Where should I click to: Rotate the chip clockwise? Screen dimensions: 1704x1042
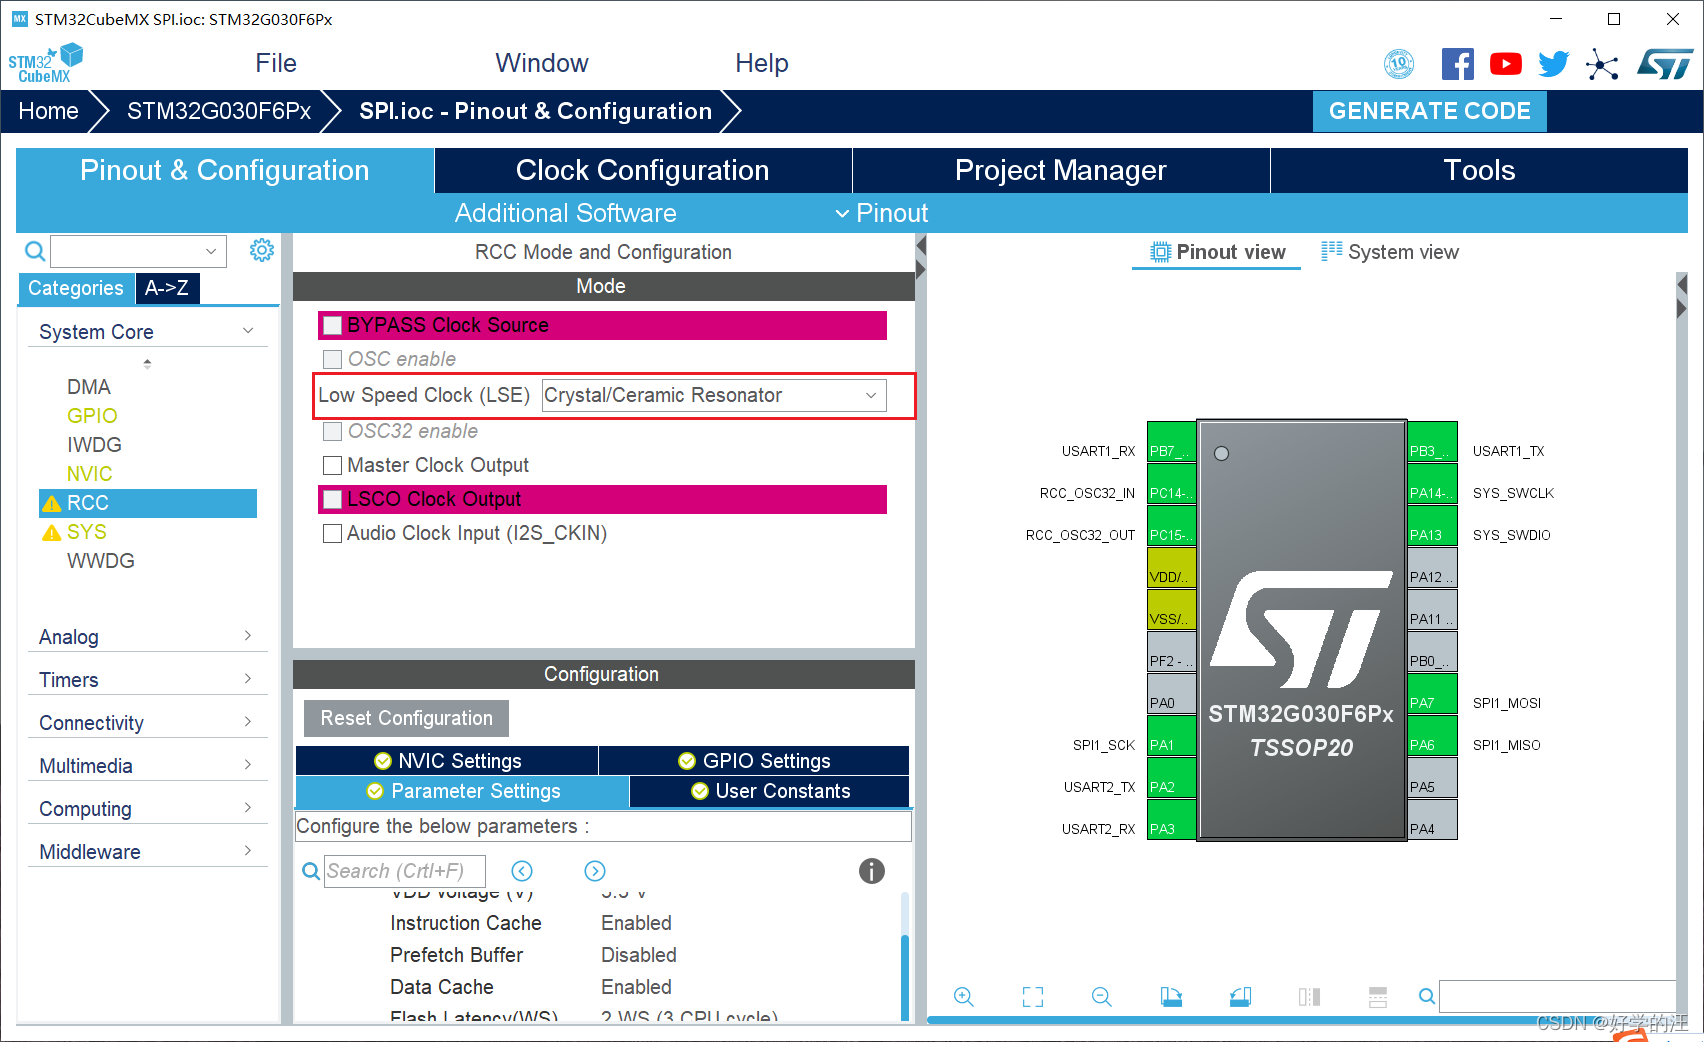[x=1171, y=996]
